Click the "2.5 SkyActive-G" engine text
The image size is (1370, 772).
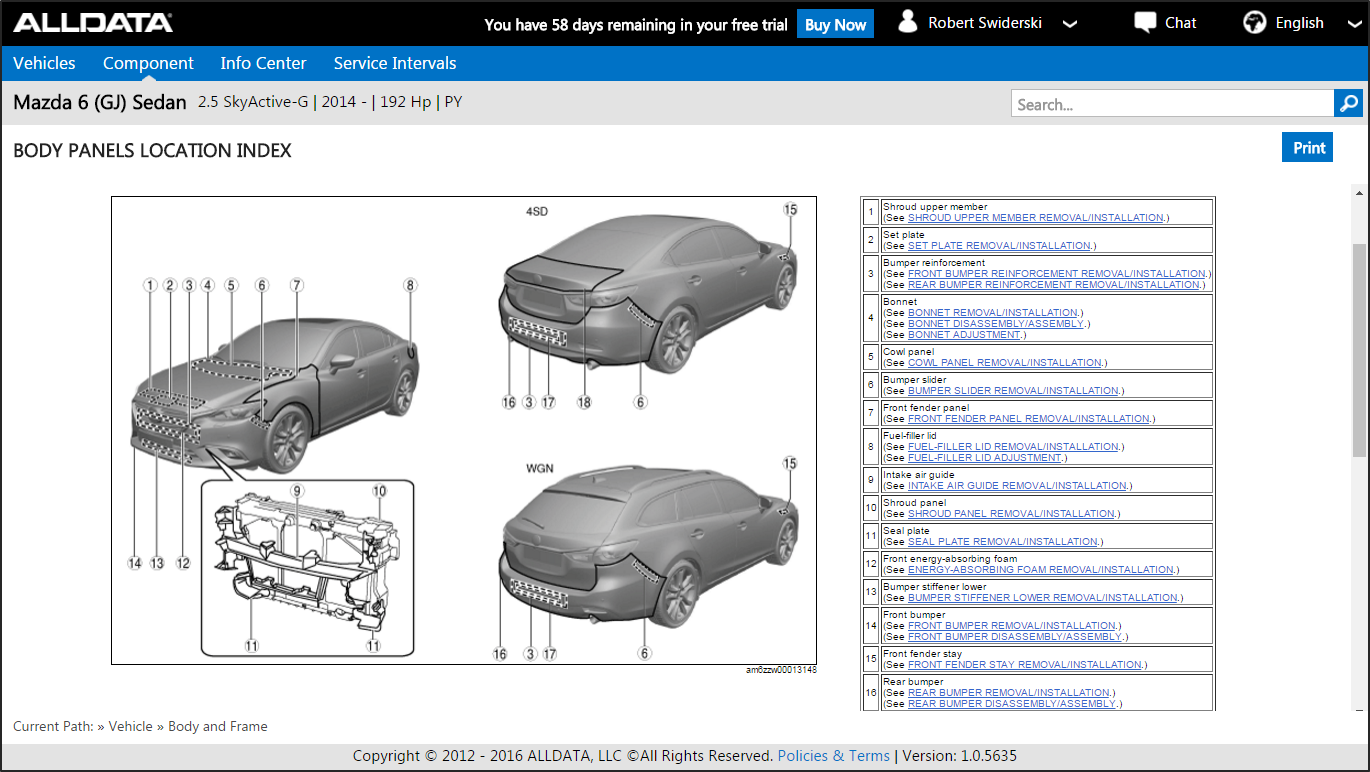[x=253, y=102]
